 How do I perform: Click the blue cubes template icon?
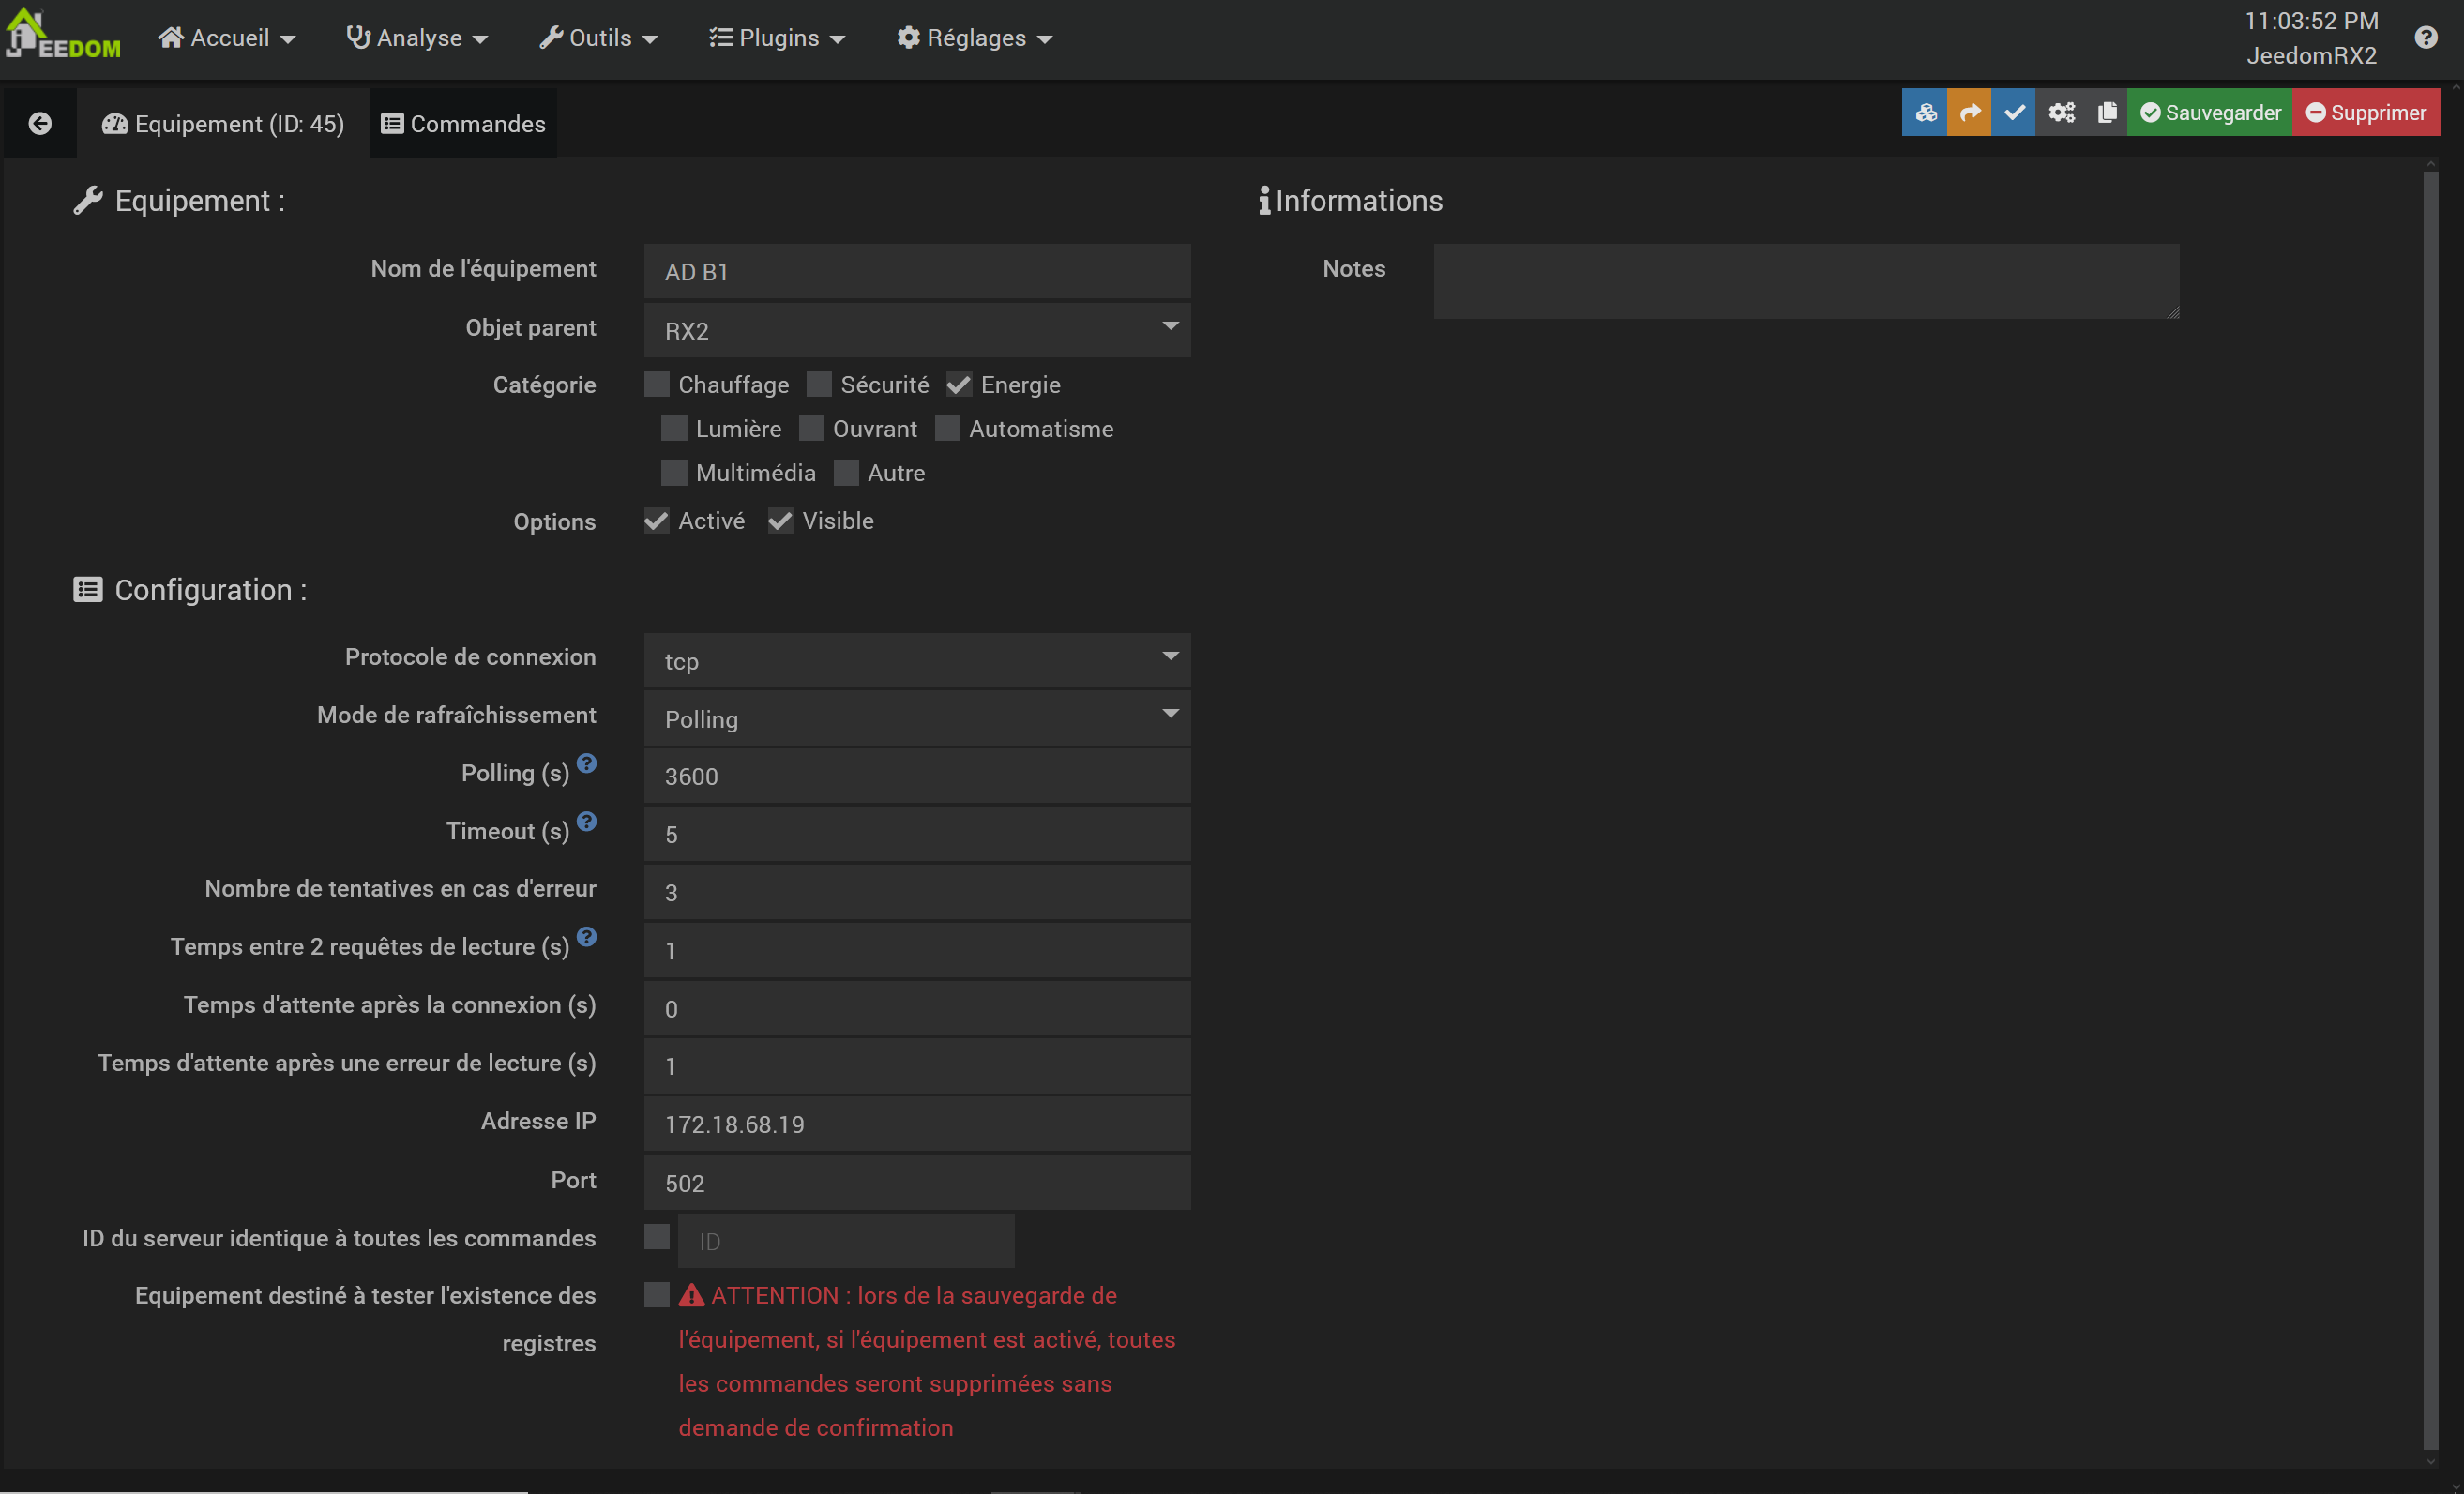[x=1925, y=113]
